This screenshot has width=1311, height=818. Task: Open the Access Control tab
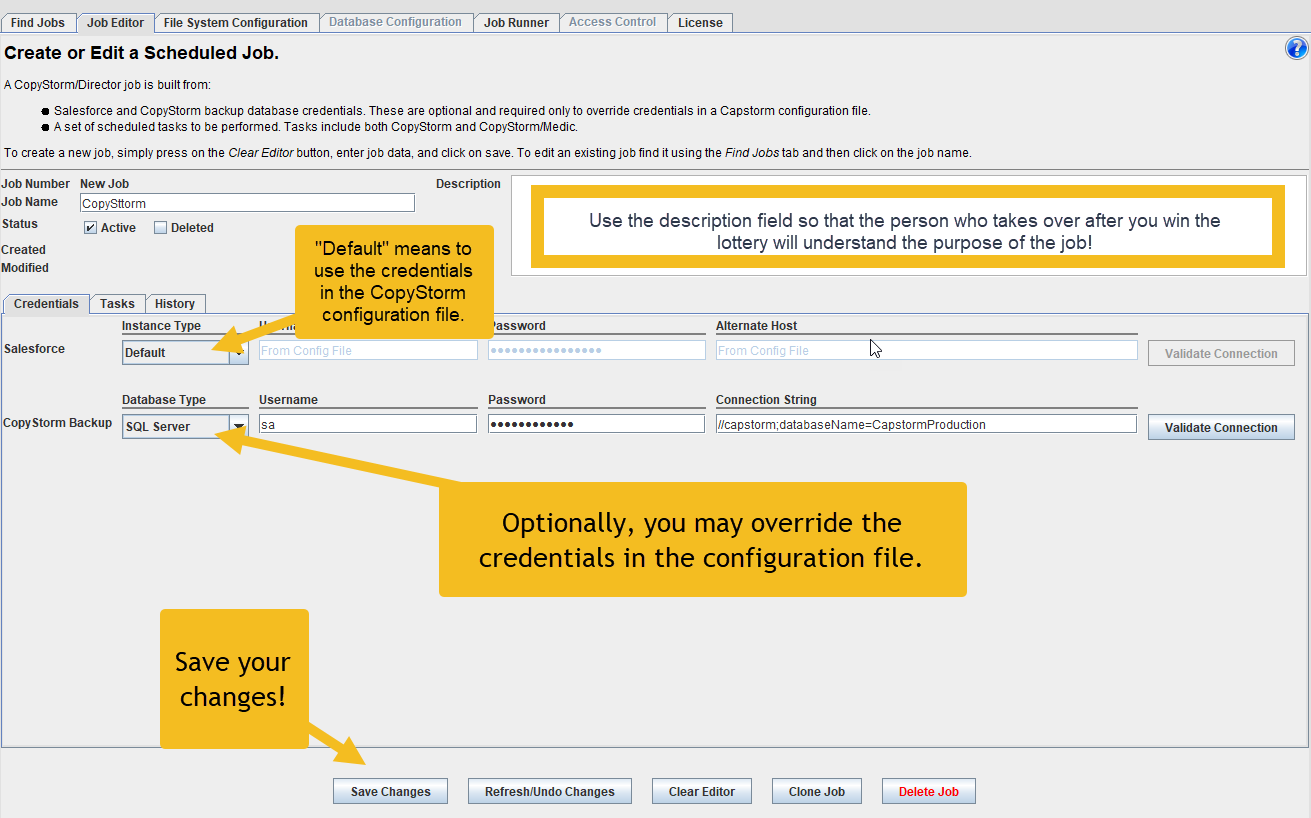click(x=612, y=22)
